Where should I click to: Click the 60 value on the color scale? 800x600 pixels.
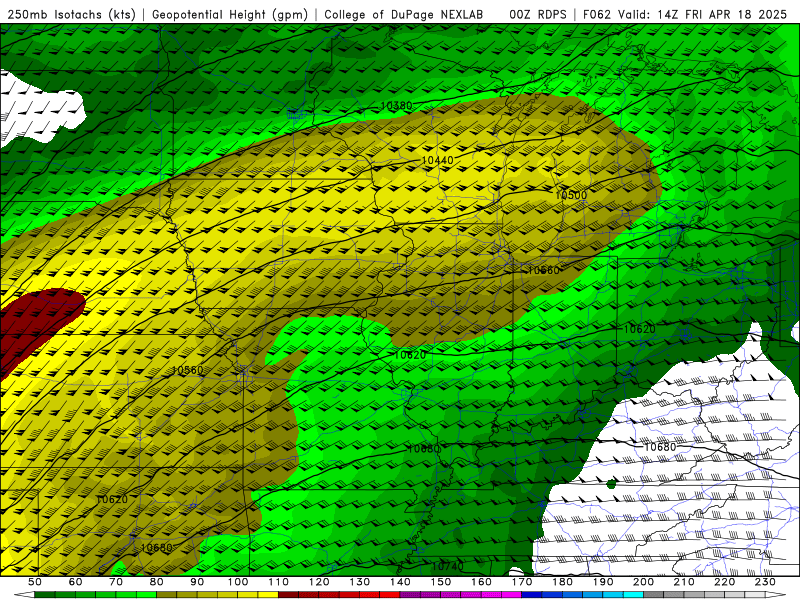coord(76,582)
